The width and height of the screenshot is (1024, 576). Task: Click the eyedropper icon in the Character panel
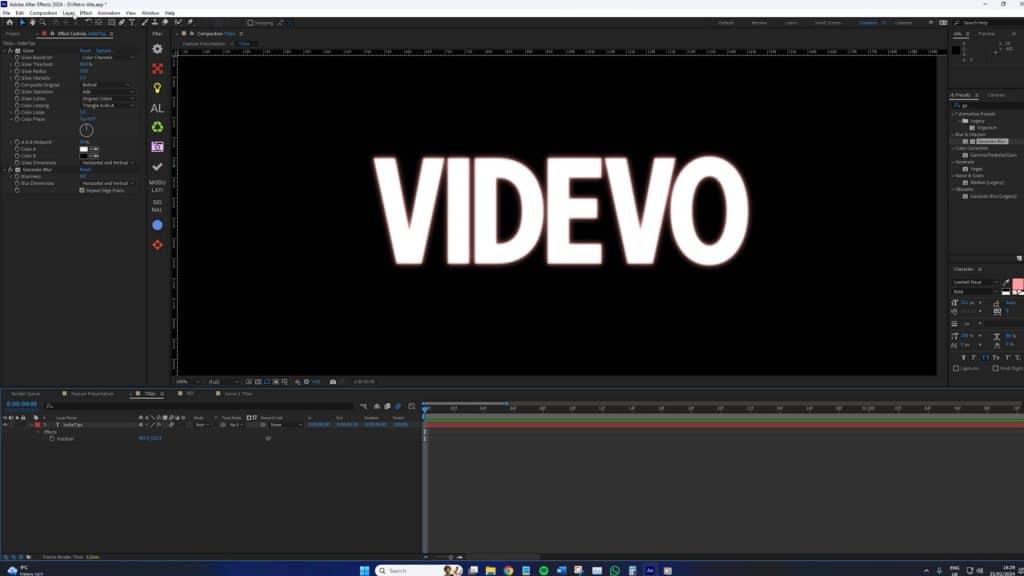(x=1006, y=282)
